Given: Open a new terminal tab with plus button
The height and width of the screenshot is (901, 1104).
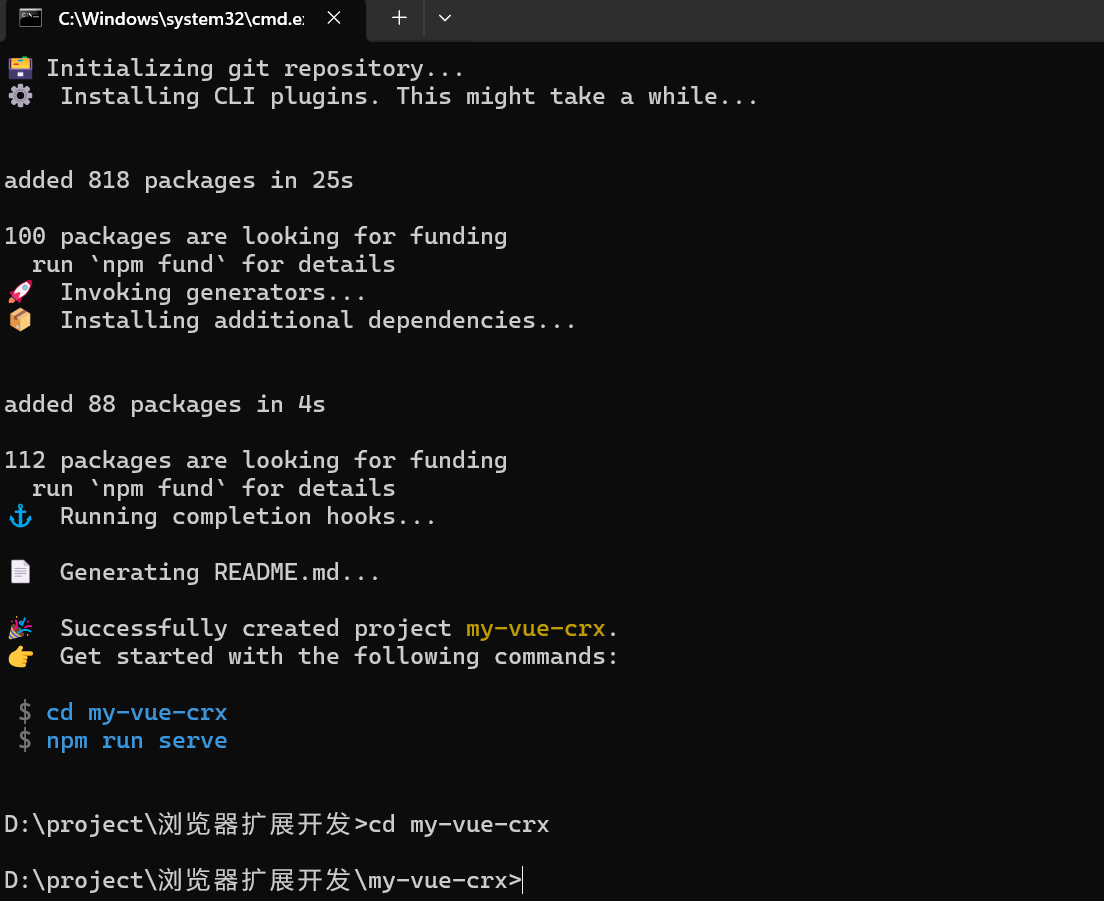Looking at the screenshot, I should (x=399, y=18).
